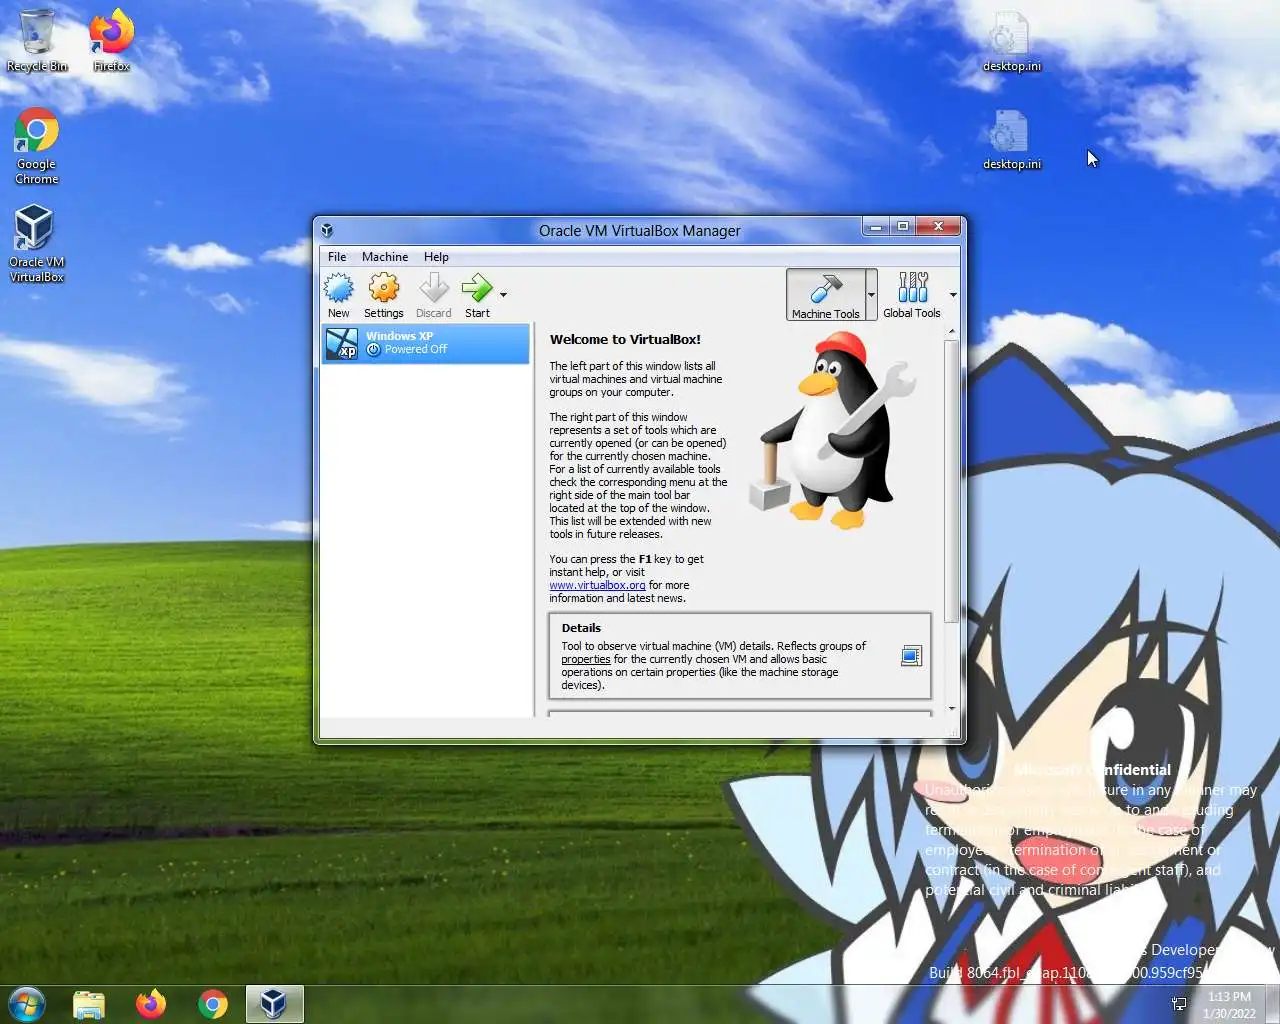
Task: Select the Recycle Bin desktop icon
Action: click(x=37, y=41)
